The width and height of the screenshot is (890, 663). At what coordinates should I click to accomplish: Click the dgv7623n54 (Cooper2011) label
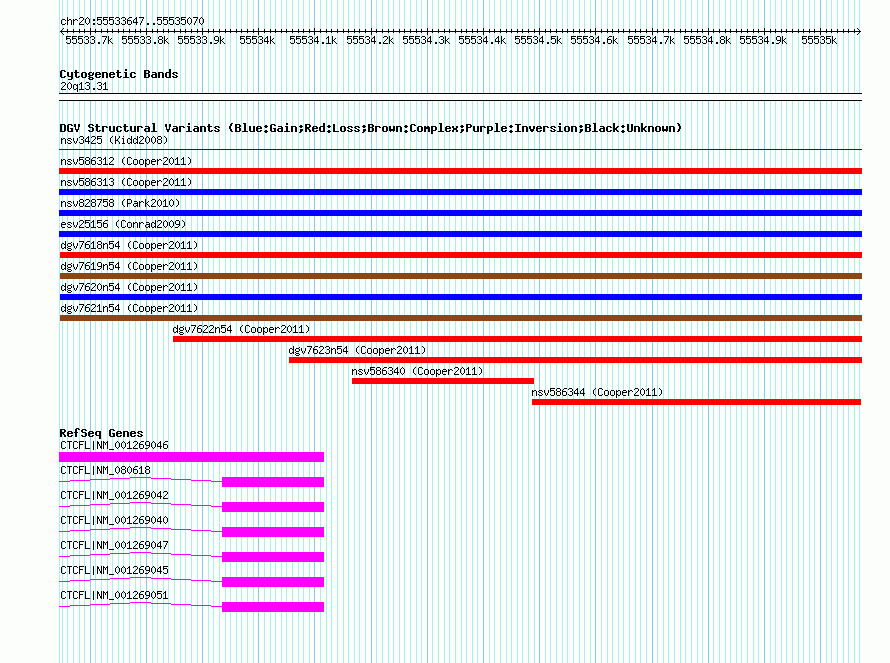pos(358,350)
